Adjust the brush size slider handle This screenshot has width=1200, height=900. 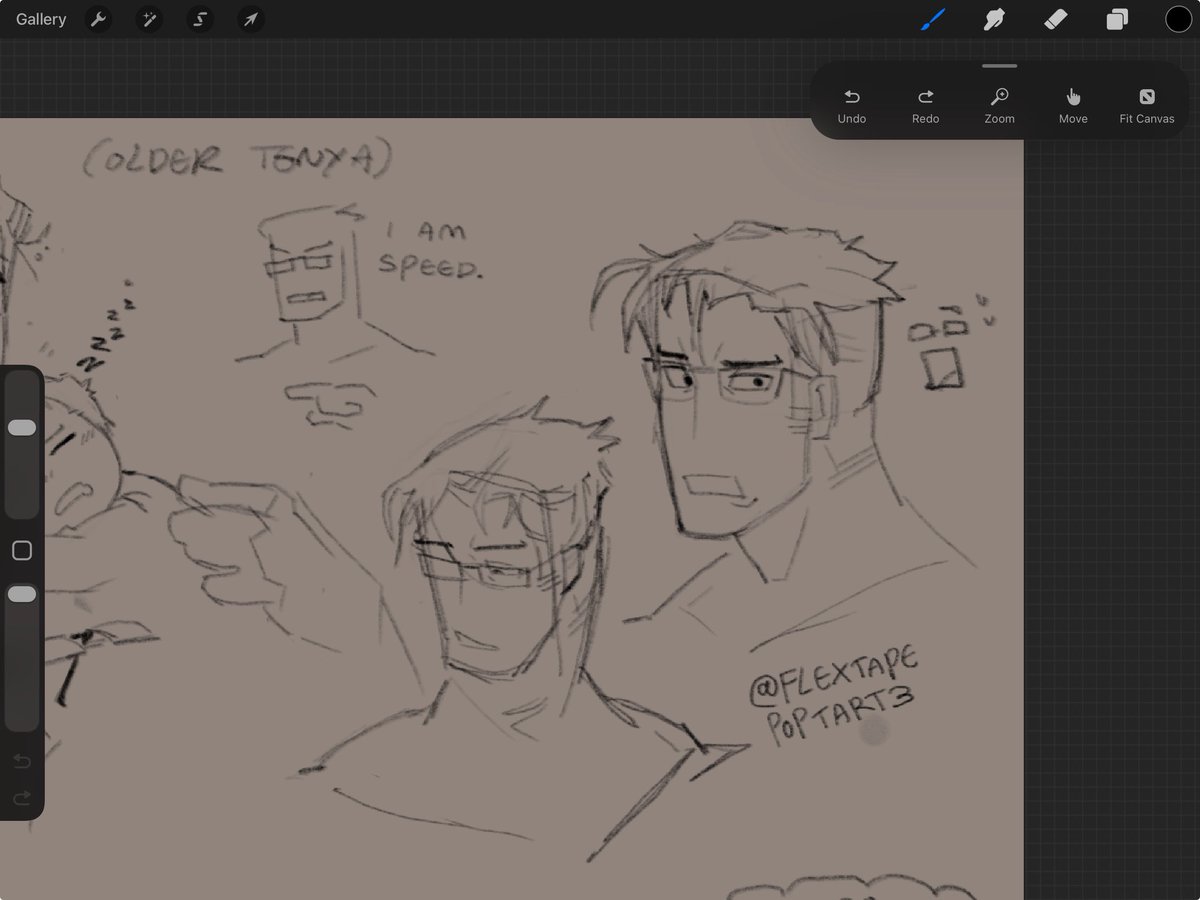click(22, 428)
